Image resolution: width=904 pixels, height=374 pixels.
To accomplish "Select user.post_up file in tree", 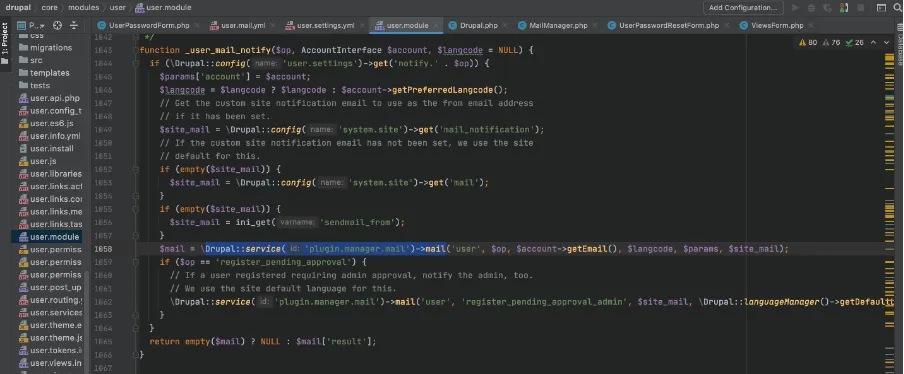I will (50, 287).
